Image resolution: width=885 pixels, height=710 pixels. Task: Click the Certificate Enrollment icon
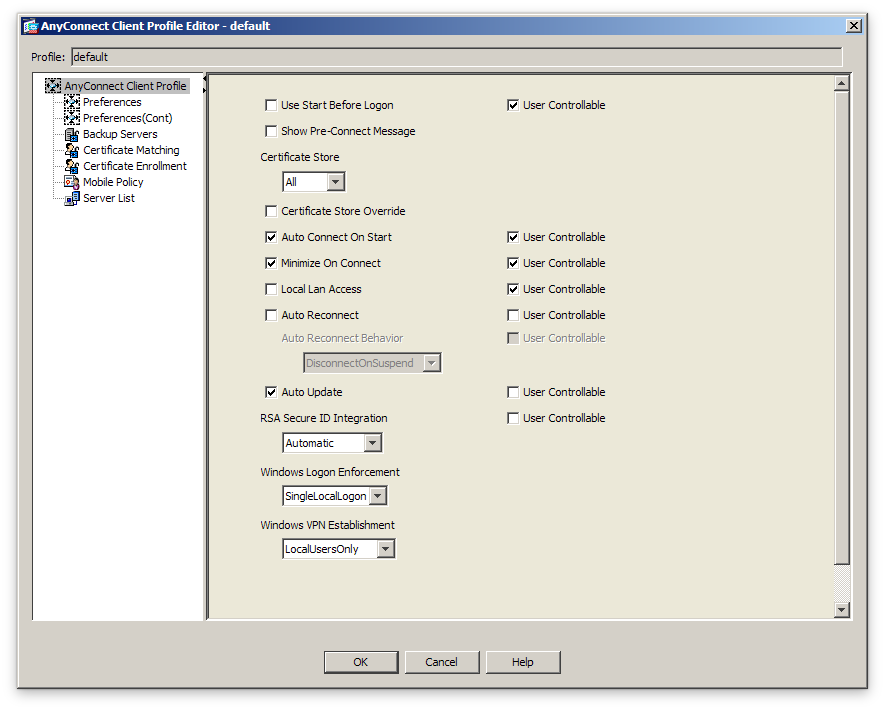pos(72,166)
